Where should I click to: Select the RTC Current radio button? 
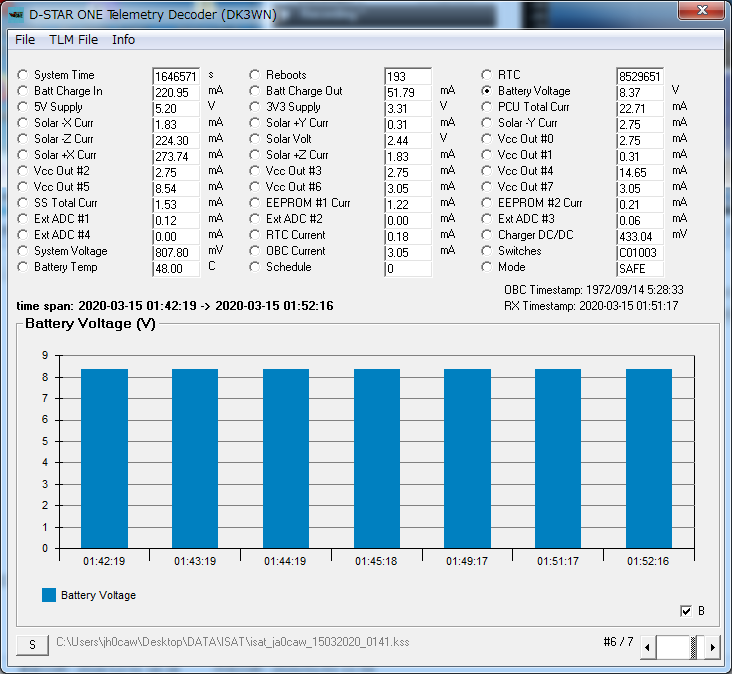(254, 235)
